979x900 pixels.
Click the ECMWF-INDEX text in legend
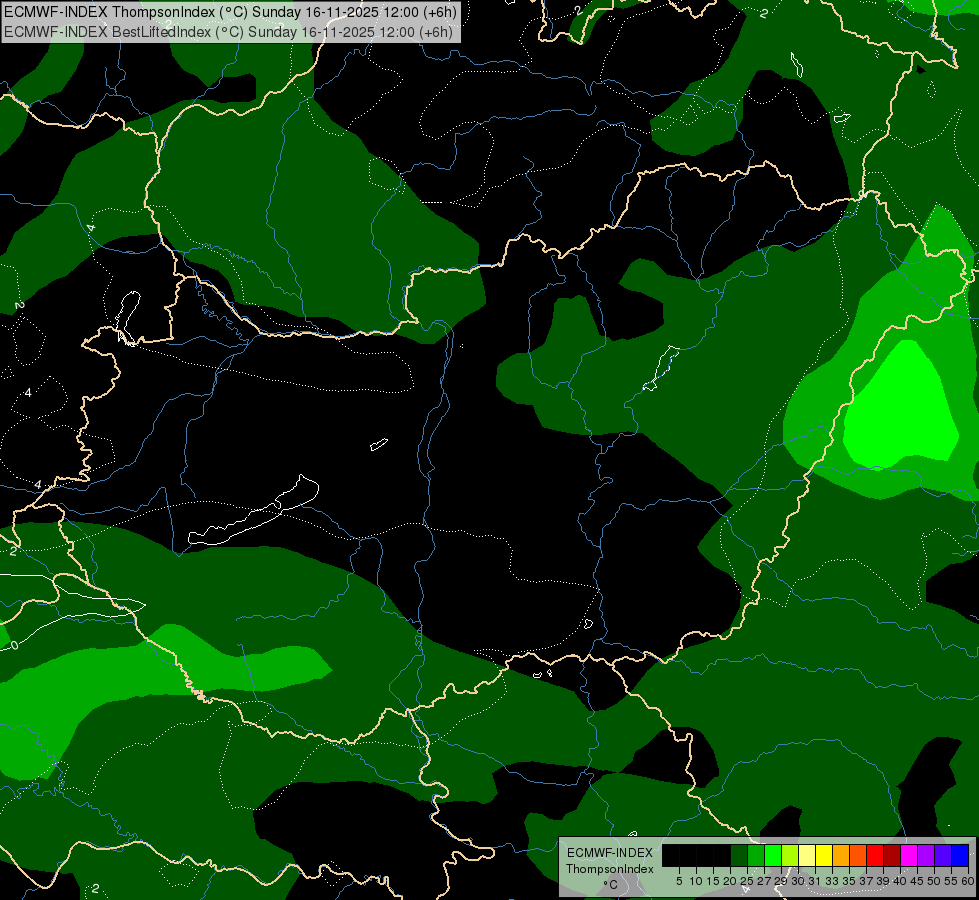click(609, 853)
